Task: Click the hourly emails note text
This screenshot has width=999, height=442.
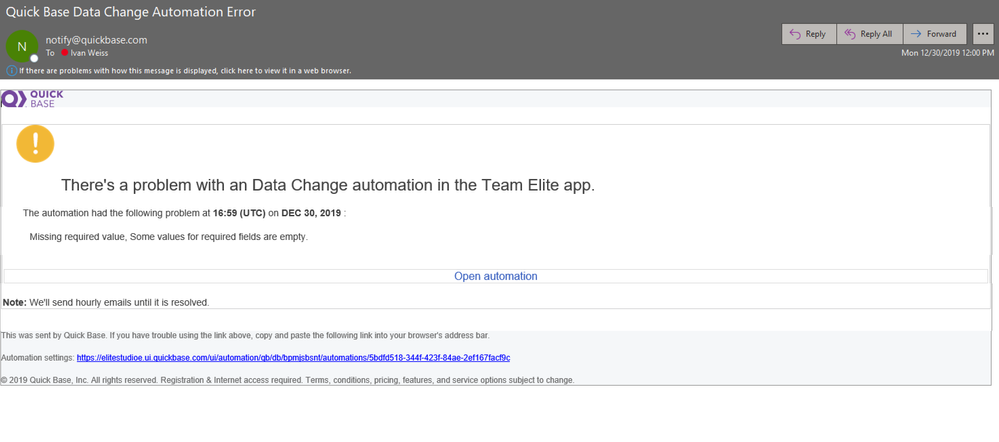Action: point(106,303)
